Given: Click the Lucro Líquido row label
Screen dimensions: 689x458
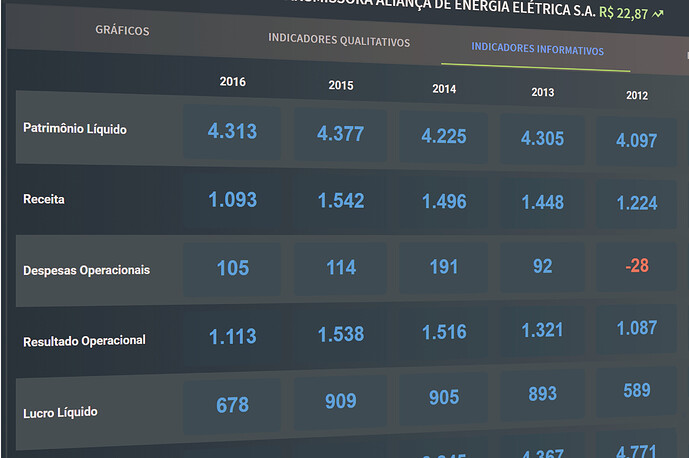Looking at the screenshot, I should 60,413.
